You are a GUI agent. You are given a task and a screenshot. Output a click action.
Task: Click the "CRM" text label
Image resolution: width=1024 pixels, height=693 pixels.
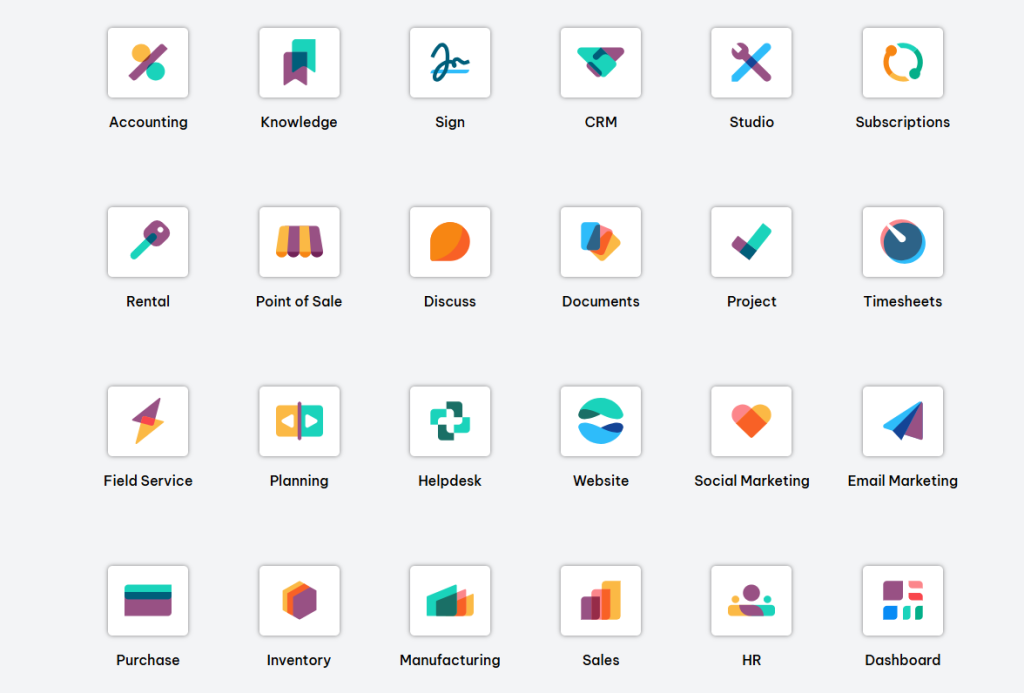[x=601, y=122]
